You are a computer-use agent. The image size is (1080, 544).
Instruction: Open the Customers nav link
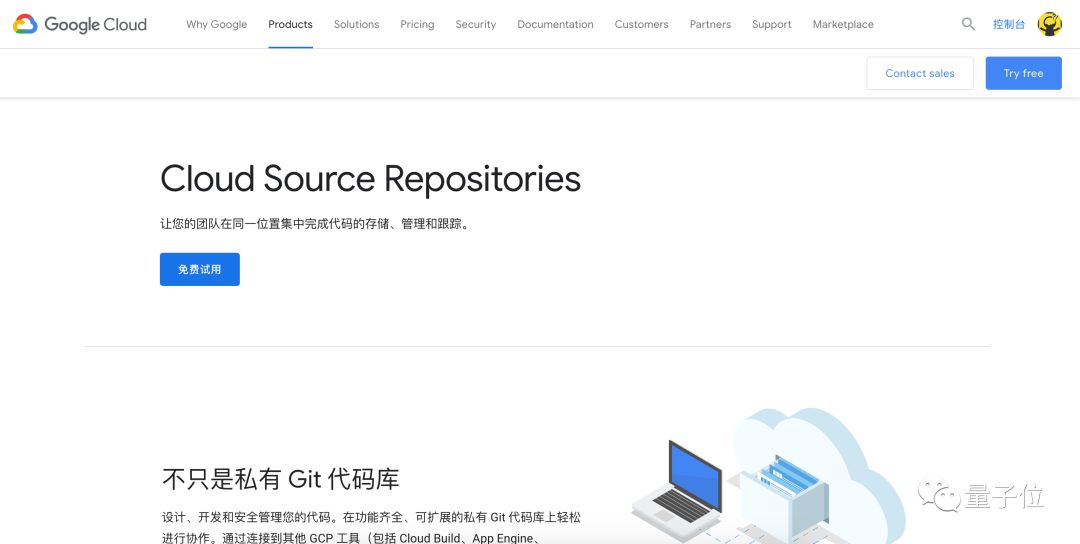[x=641, y=24]
